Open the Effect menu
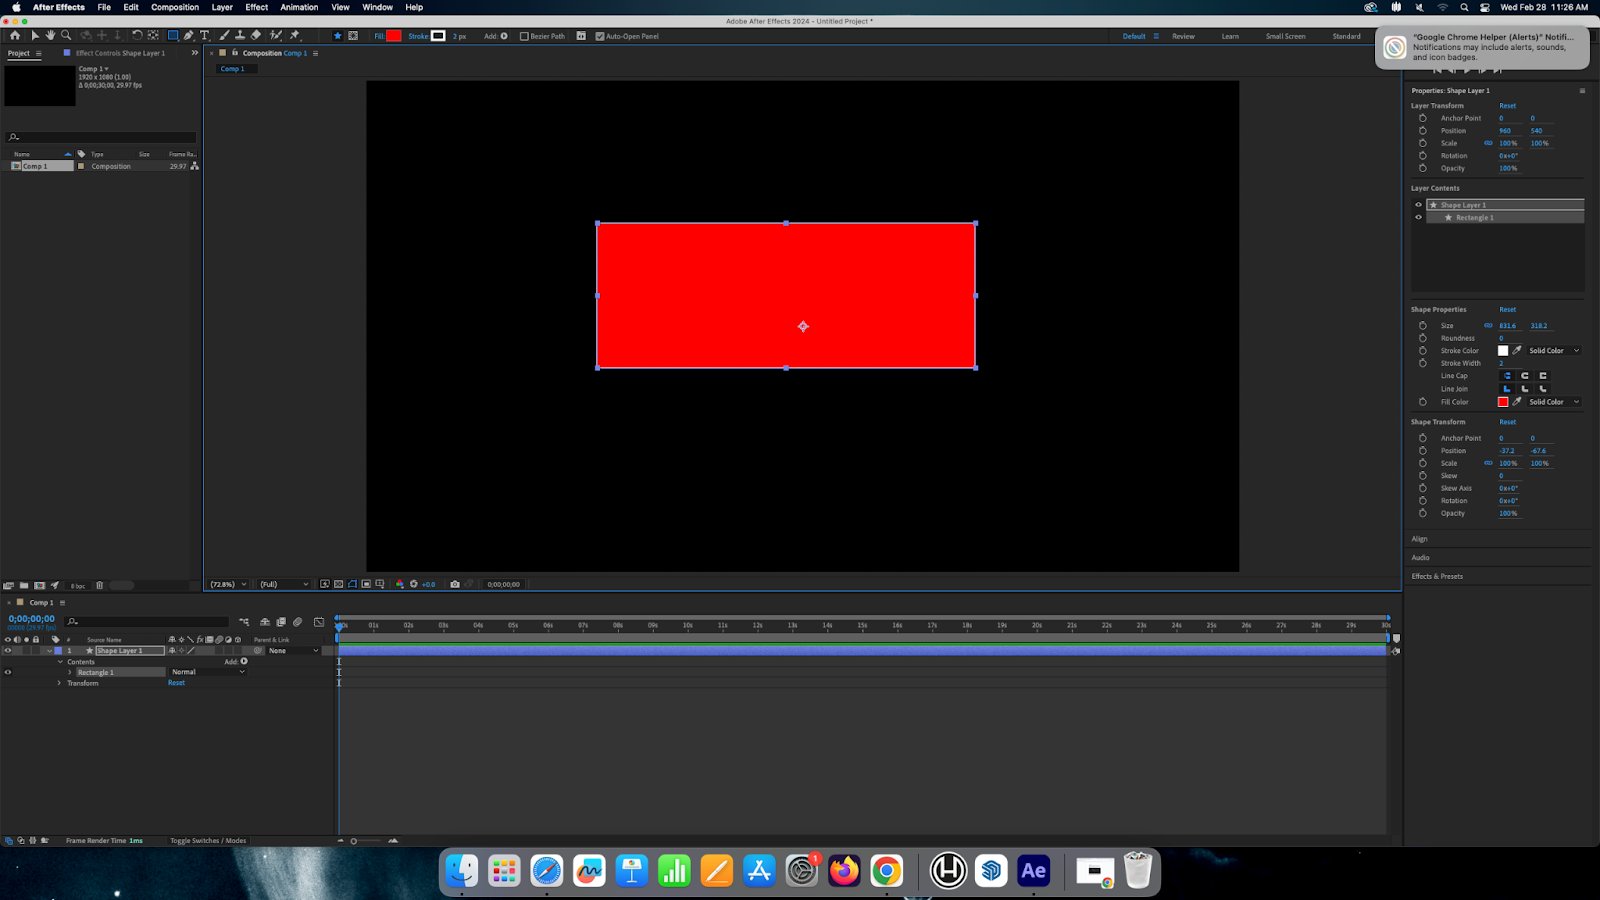 pyautogui.click(x=257, y=7)
